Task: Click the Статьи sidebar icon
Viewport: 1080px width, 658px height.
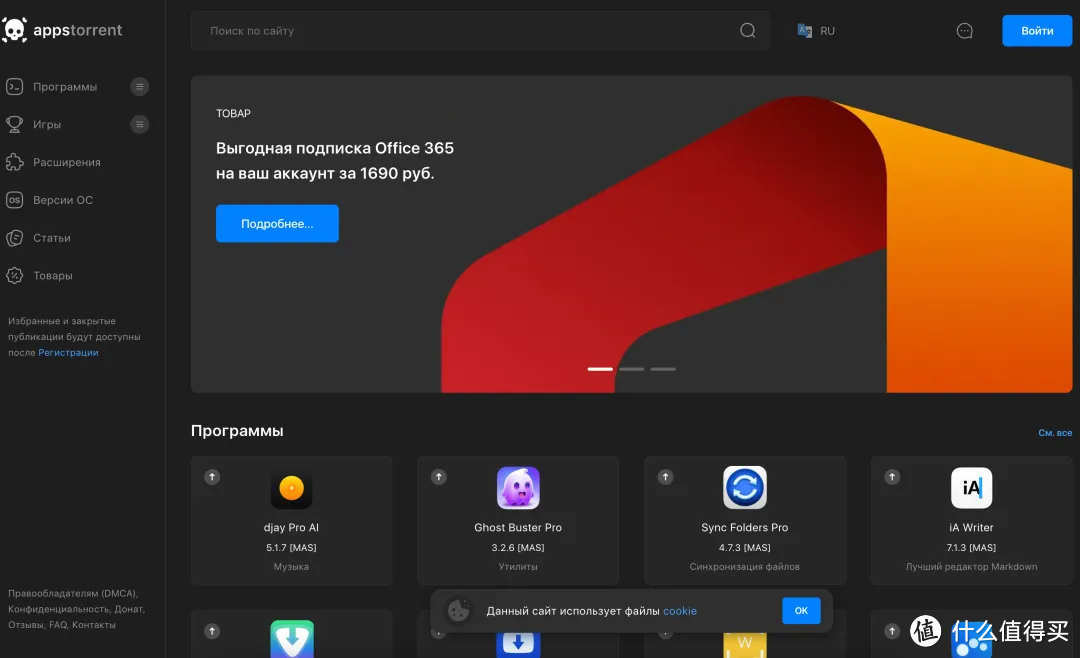Action: pyautogui.click(x=14, y=238)
